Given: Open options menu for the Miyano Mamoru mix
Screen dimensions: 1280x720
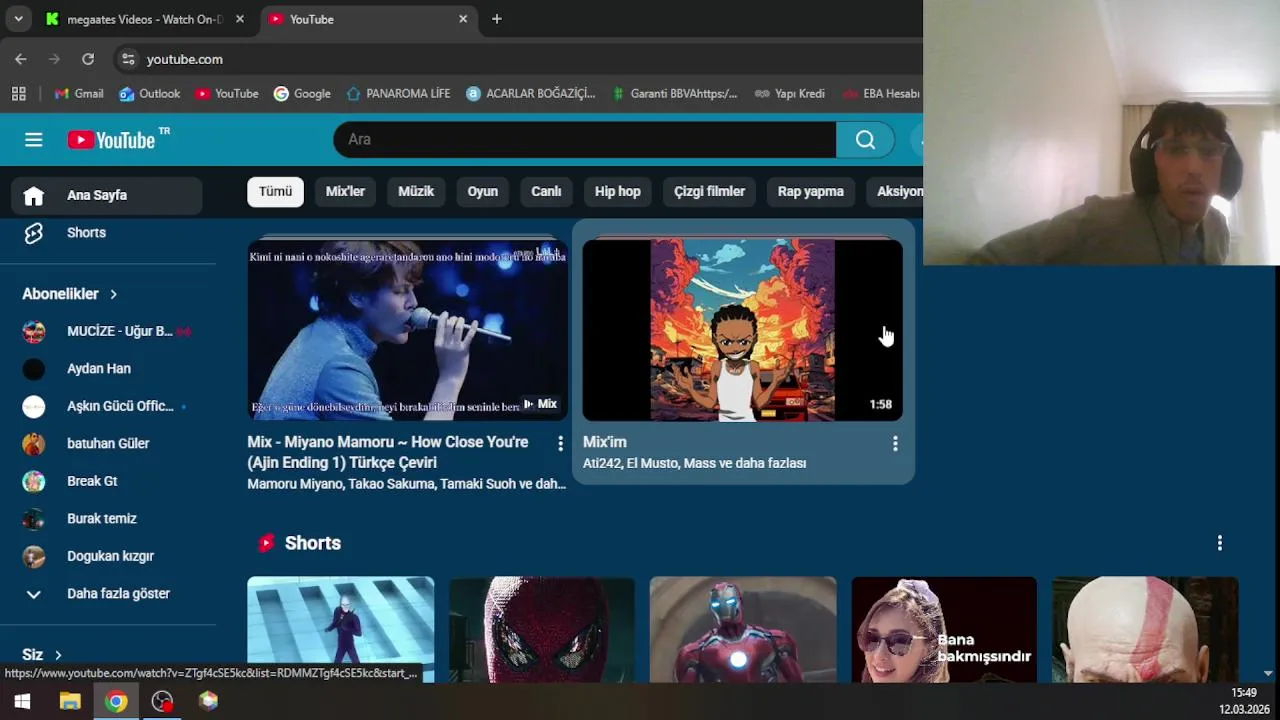Looking at the screenshot, I should (560, 443).
